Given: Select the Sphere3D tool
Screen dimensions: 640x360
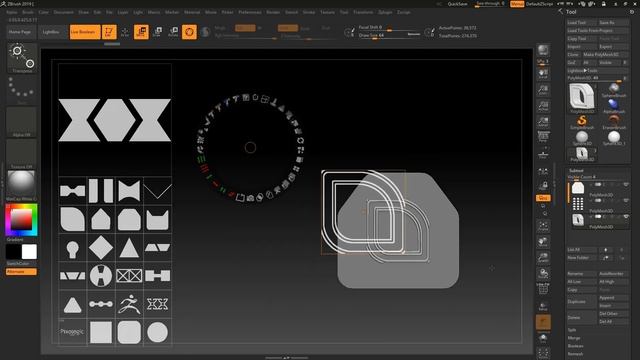Looking at the screenshot, I should click(582, 138).
